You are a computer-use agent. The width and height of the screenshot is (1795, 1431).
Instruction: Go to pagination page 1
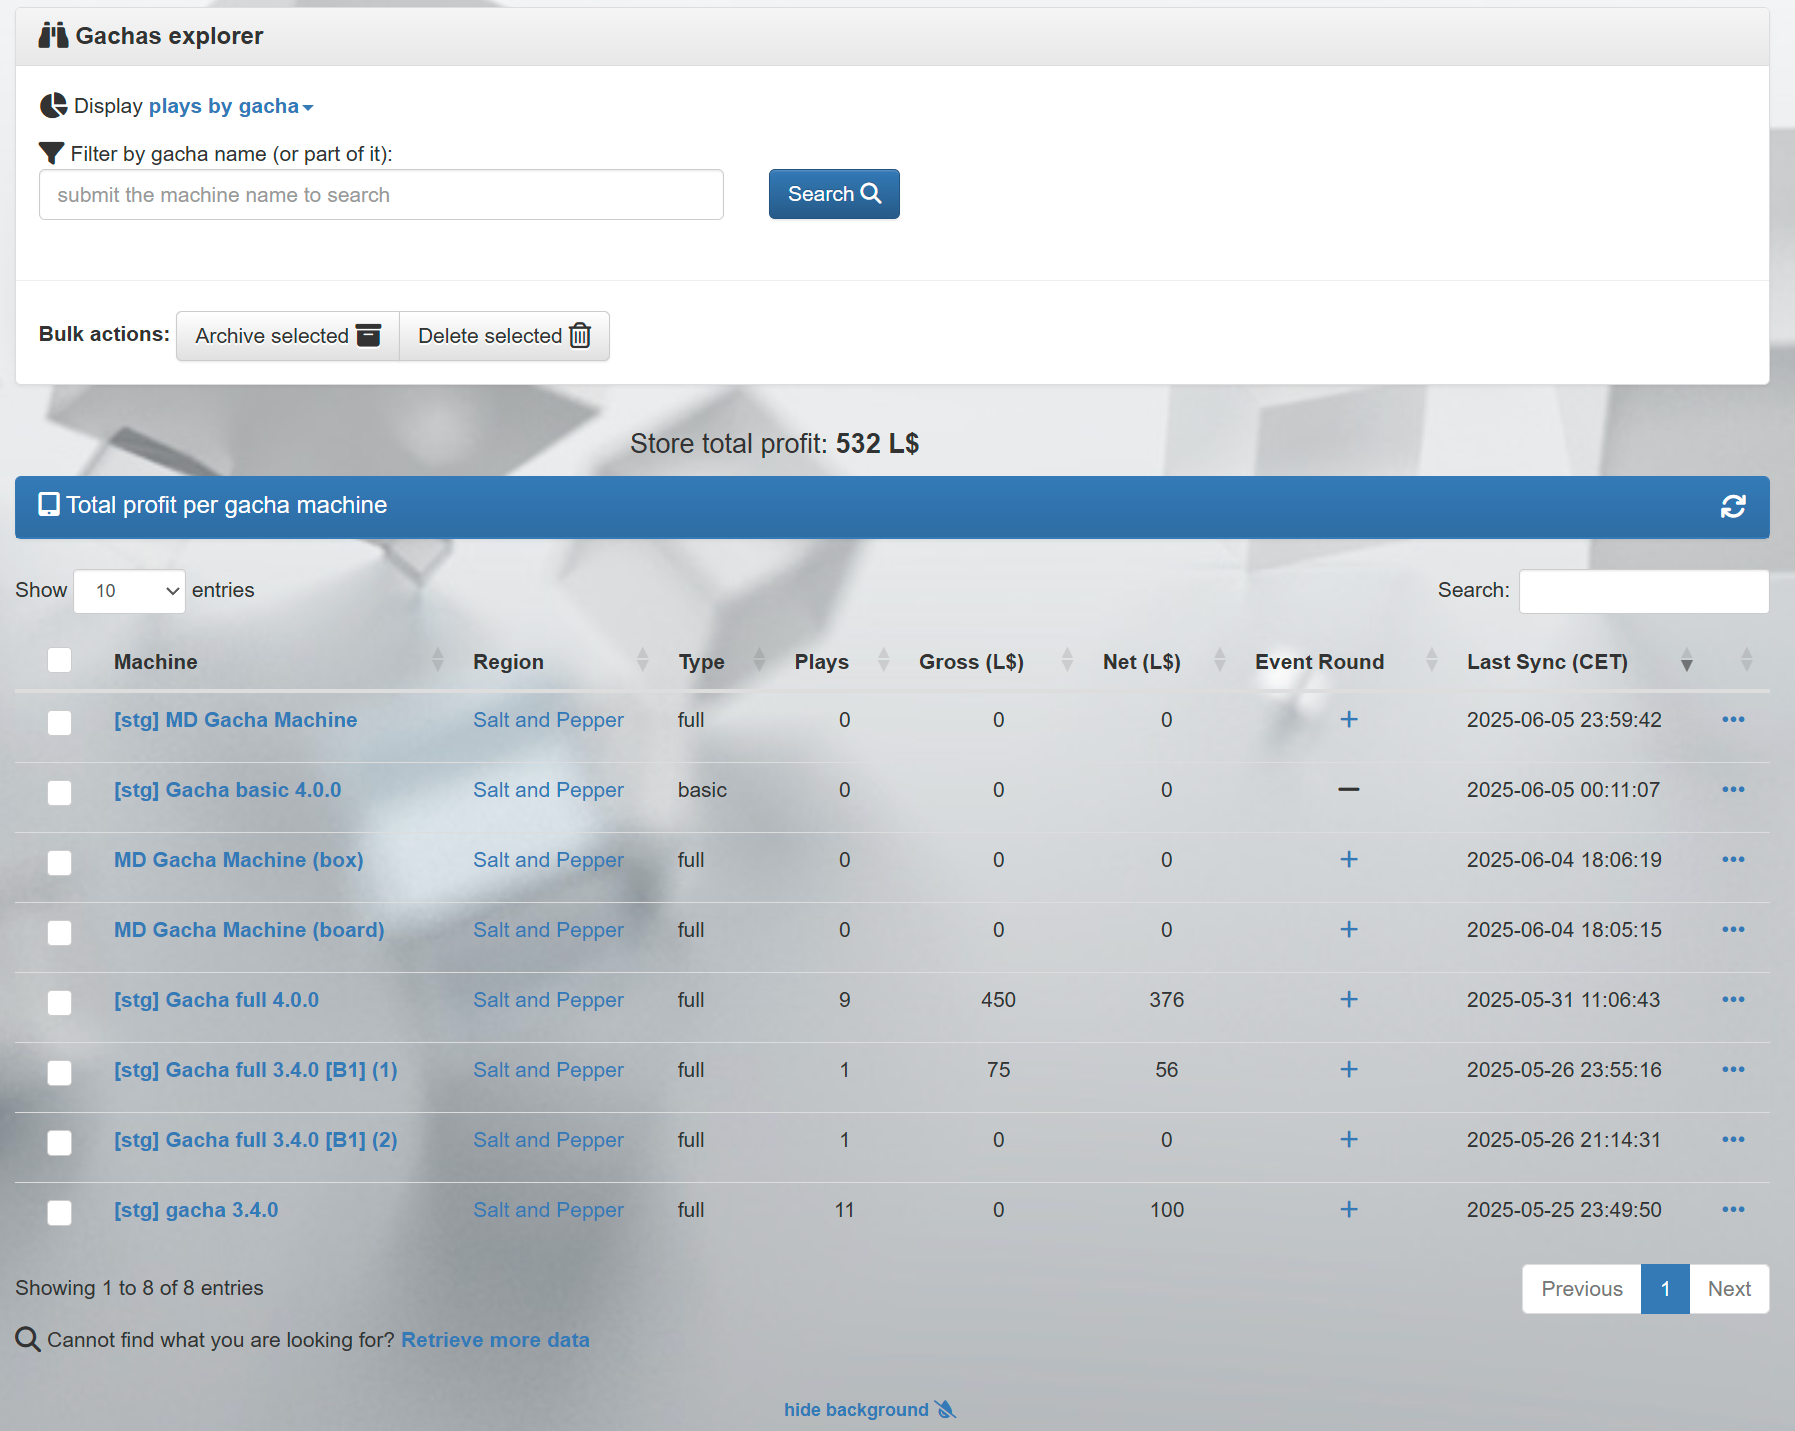coord(1665,1289)
